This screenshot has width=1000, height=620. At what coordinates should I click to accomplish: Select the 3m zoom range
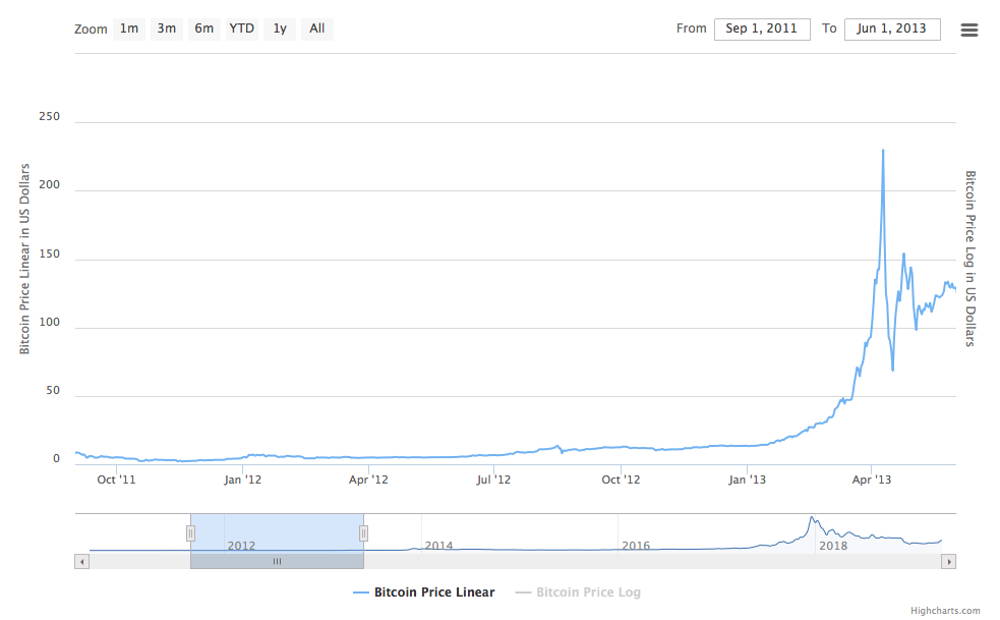coord(166,29)
